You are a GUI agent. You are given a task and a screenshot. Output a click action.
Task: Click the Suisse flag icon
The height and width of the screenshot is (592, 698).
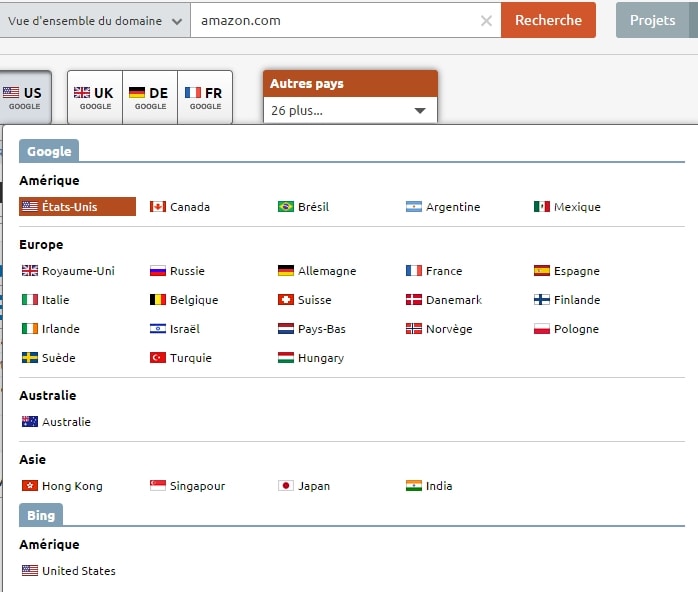pos(286,300)
